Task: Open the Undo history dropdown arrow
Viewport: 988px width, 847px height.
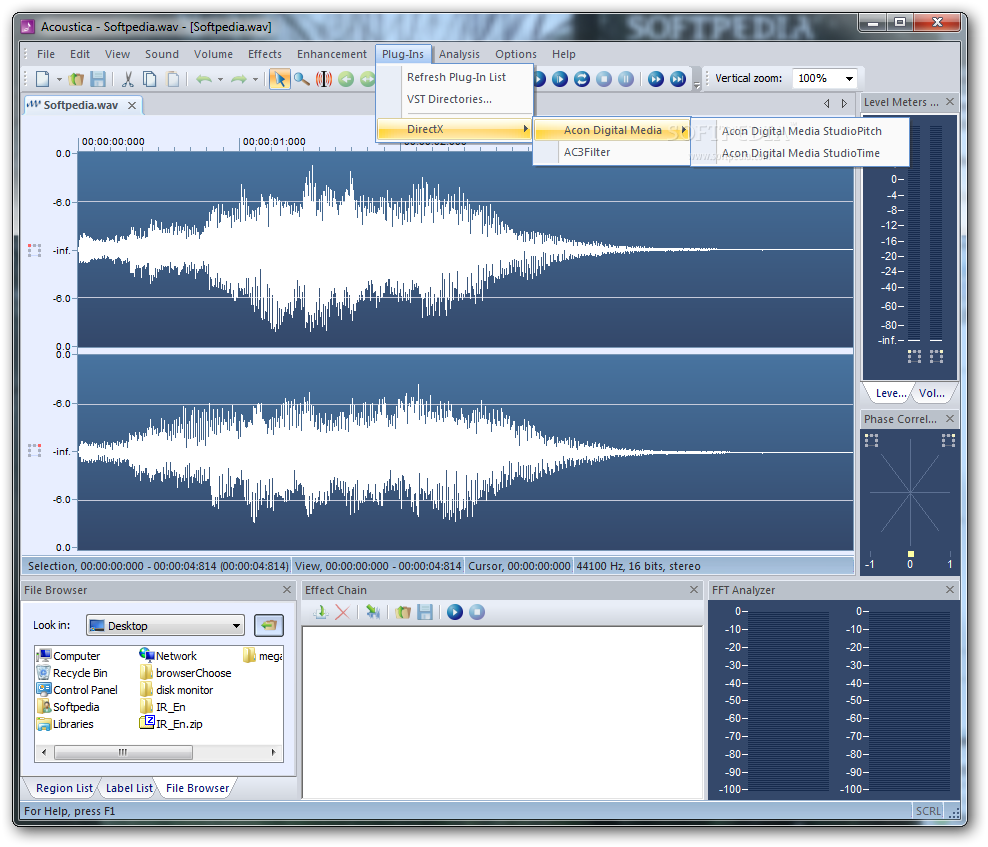Action: (x=220, y=79)
